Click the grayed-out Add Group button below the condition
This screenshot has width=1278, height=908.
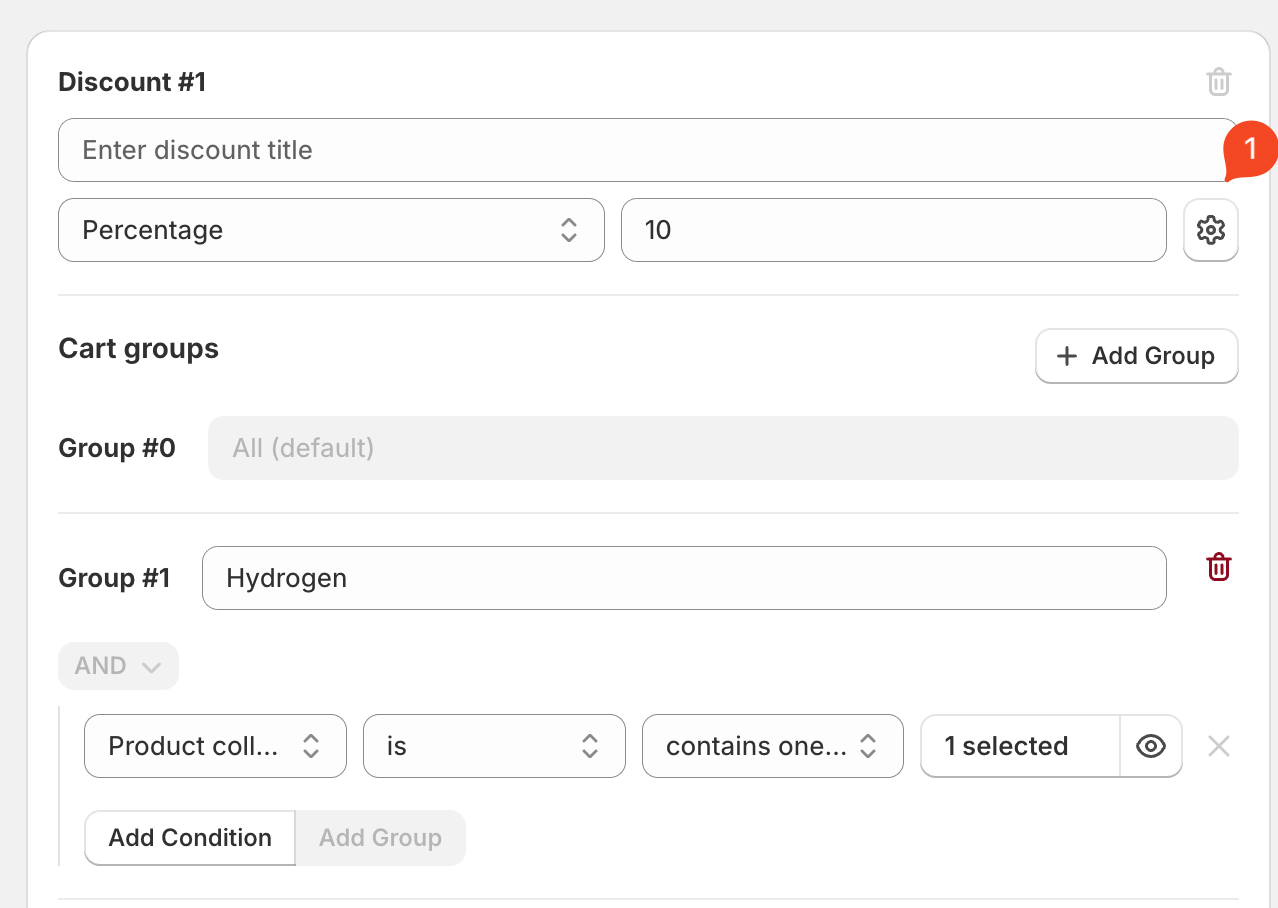click(x=380, y=838)
